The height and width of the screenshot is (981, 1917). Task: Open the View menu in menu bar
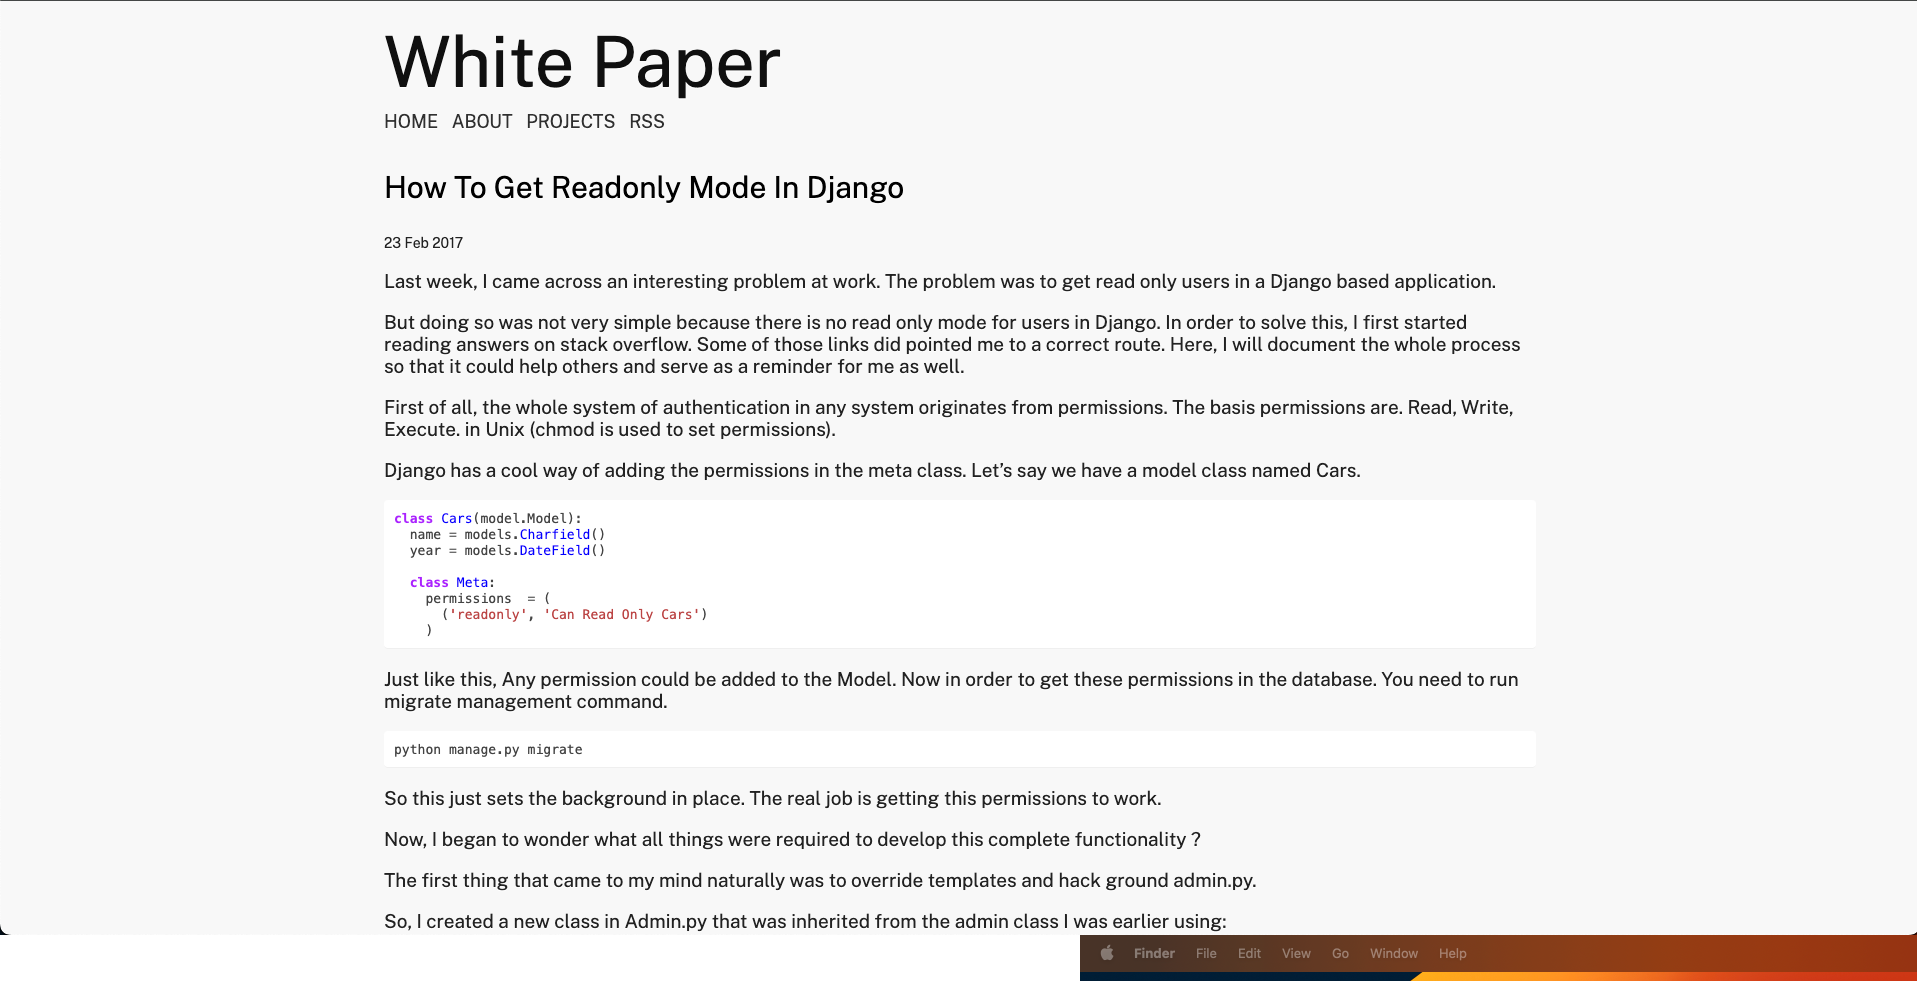(1296, 954)
